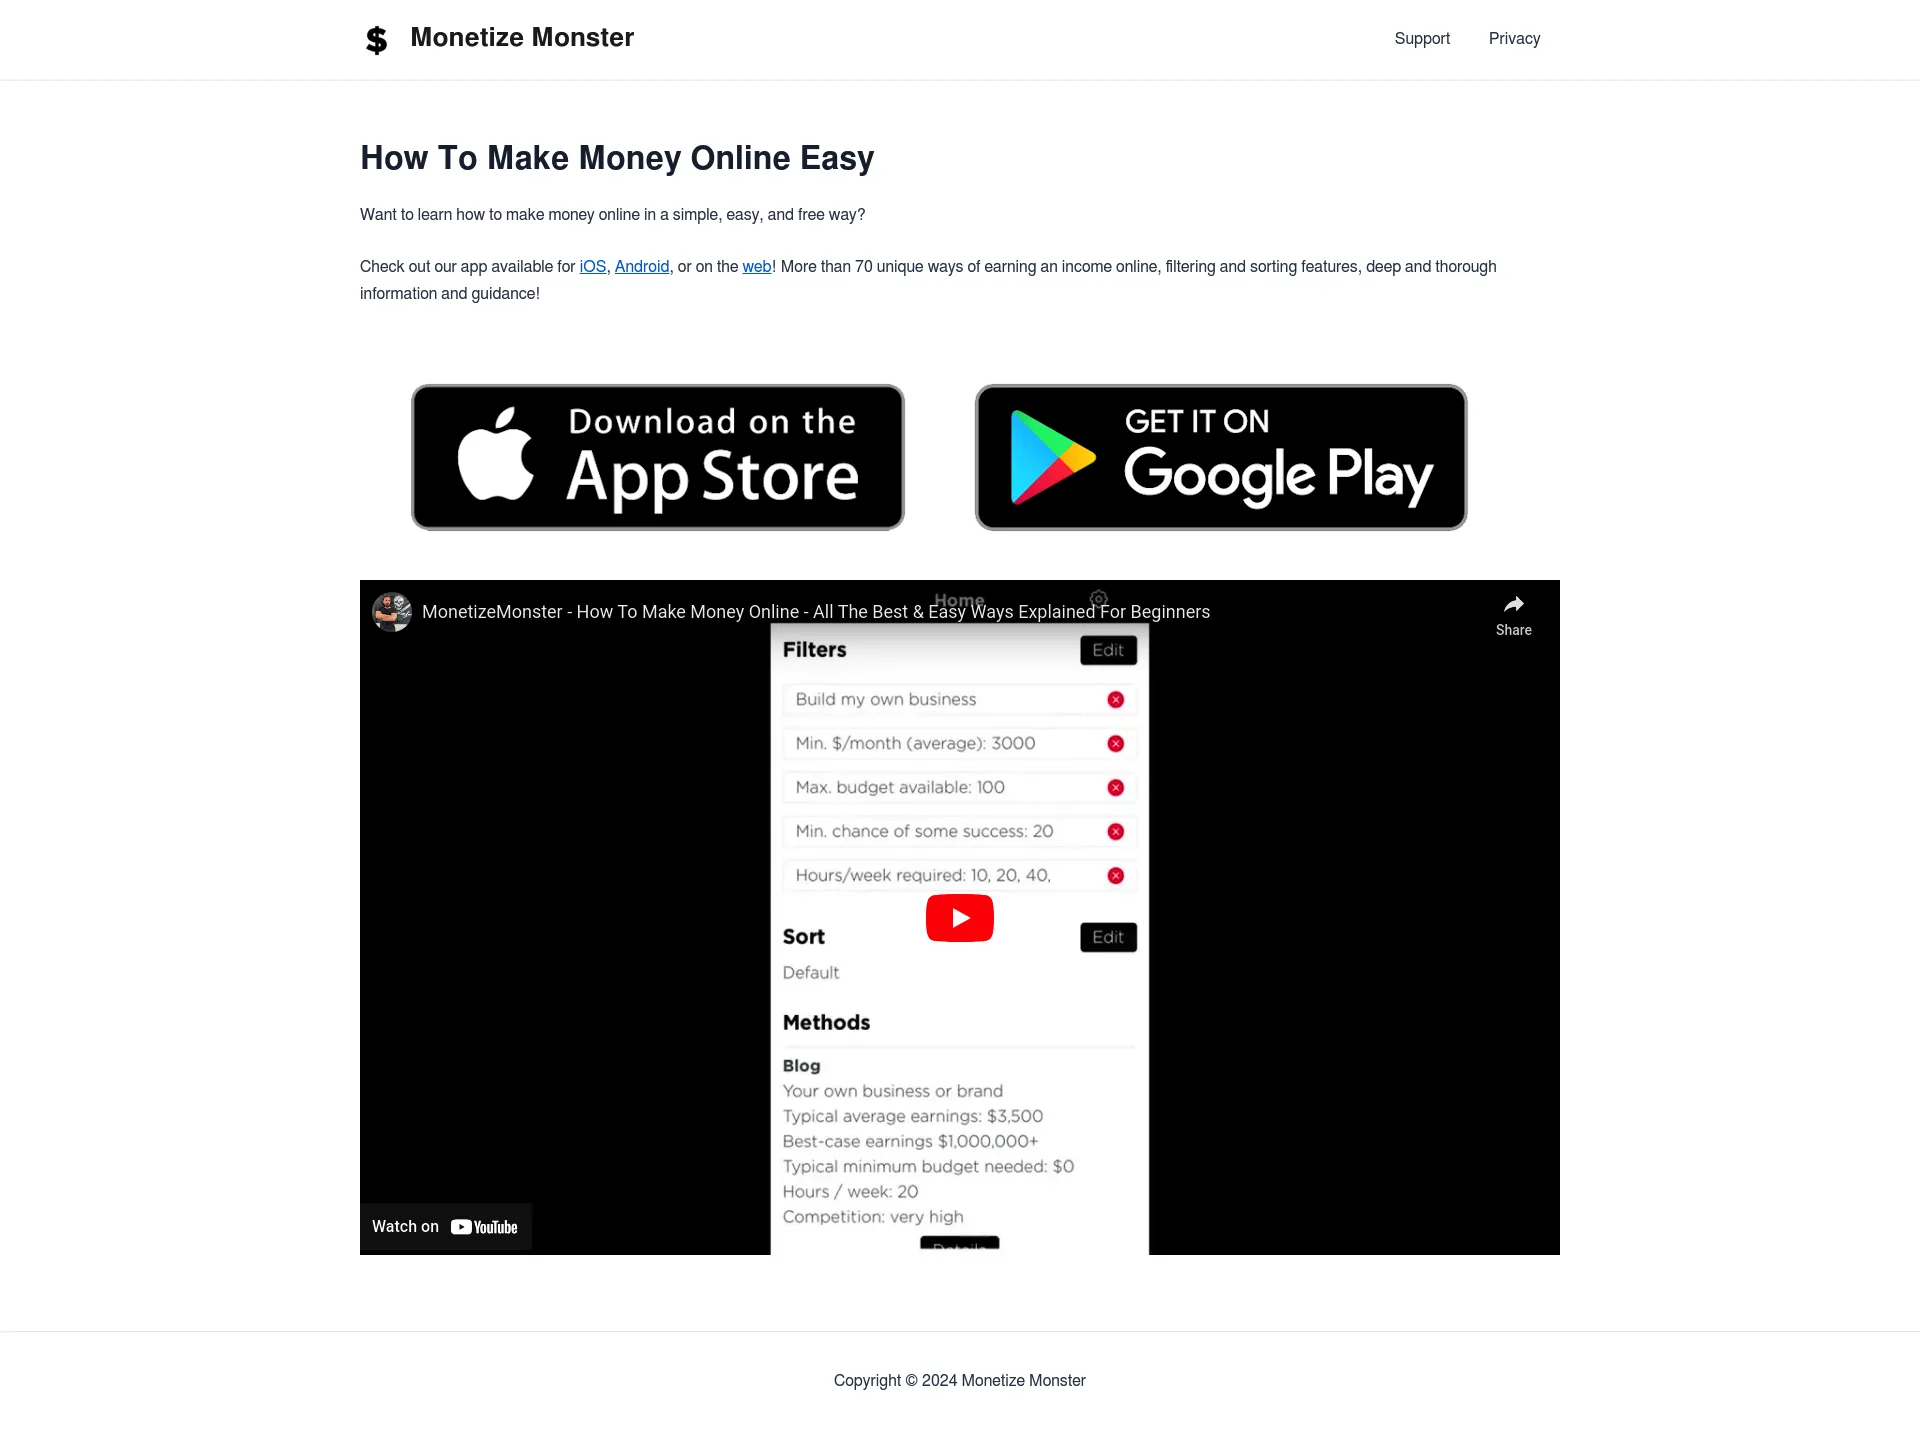Image resolution: width=1920 pixels, height=1432 pixels.
Task: Toggle the red remove icon for Hours/week filter
Action: coord(1116,874)
